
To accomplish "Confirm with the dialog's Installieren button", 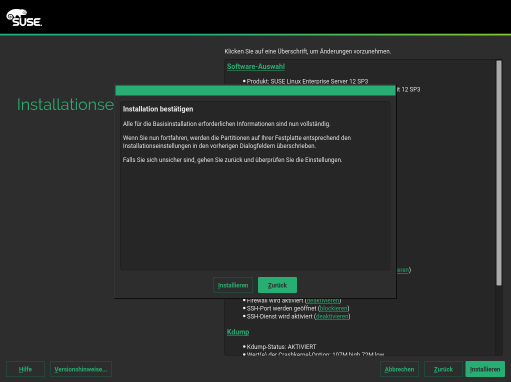I will [233, 285].
